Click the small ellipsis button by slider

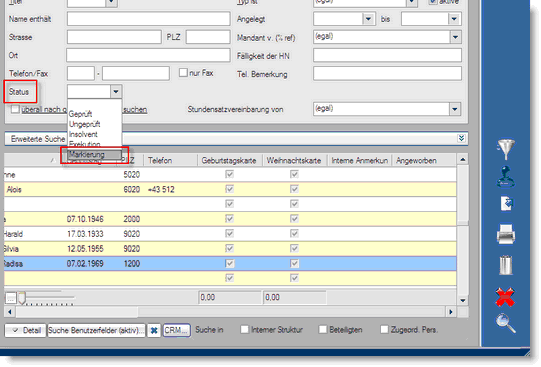(x=11, y=298)
